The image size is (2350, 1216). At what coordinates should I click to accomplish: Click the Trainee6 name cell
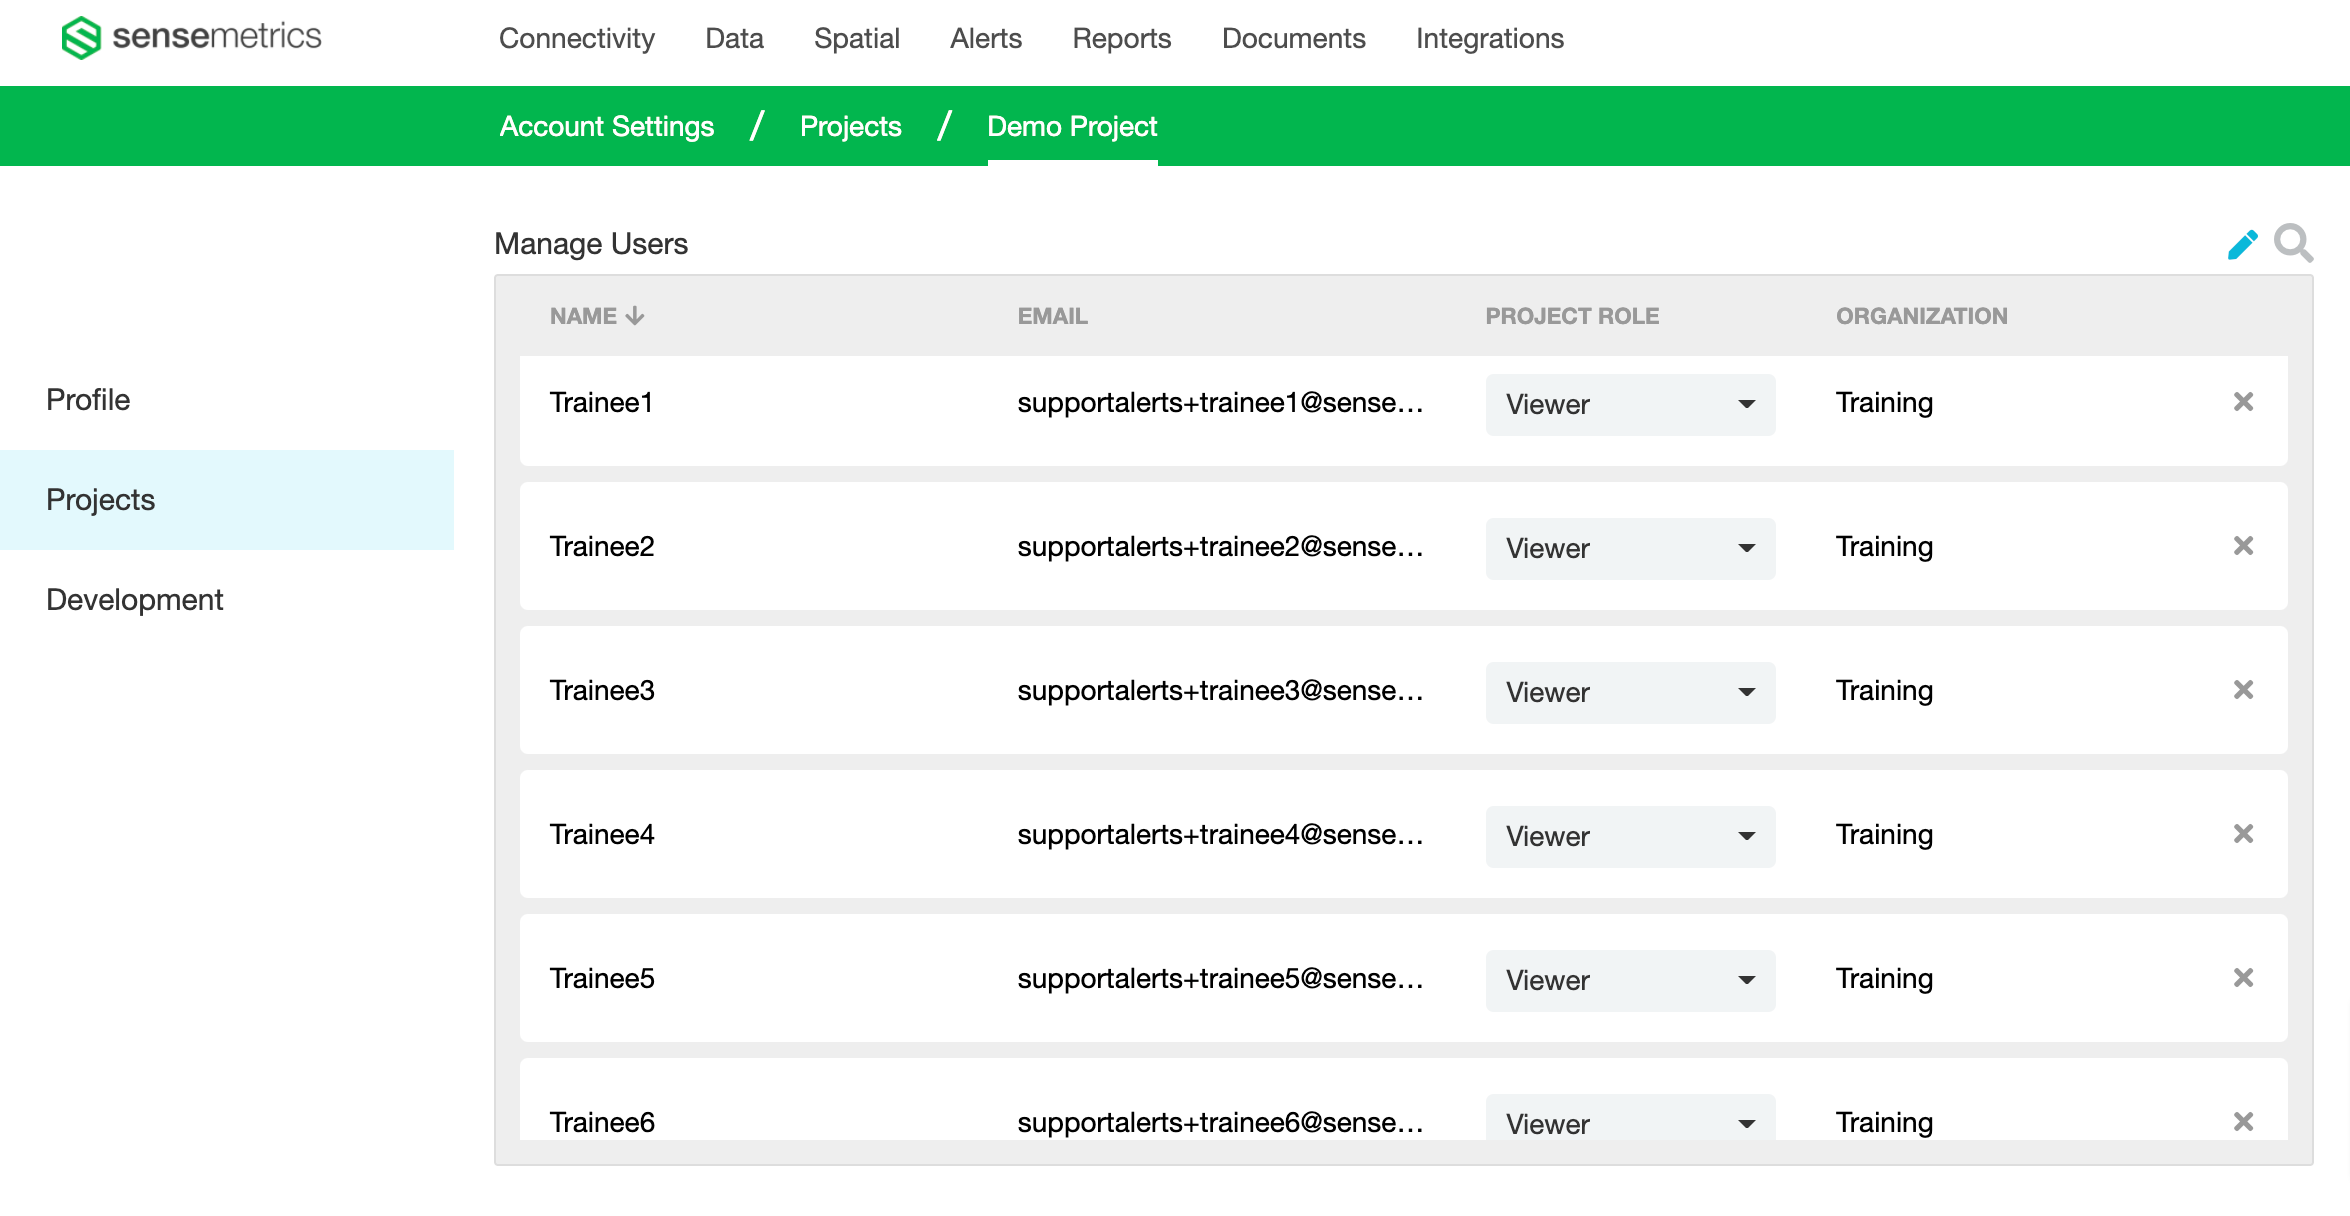[602, 1122]
